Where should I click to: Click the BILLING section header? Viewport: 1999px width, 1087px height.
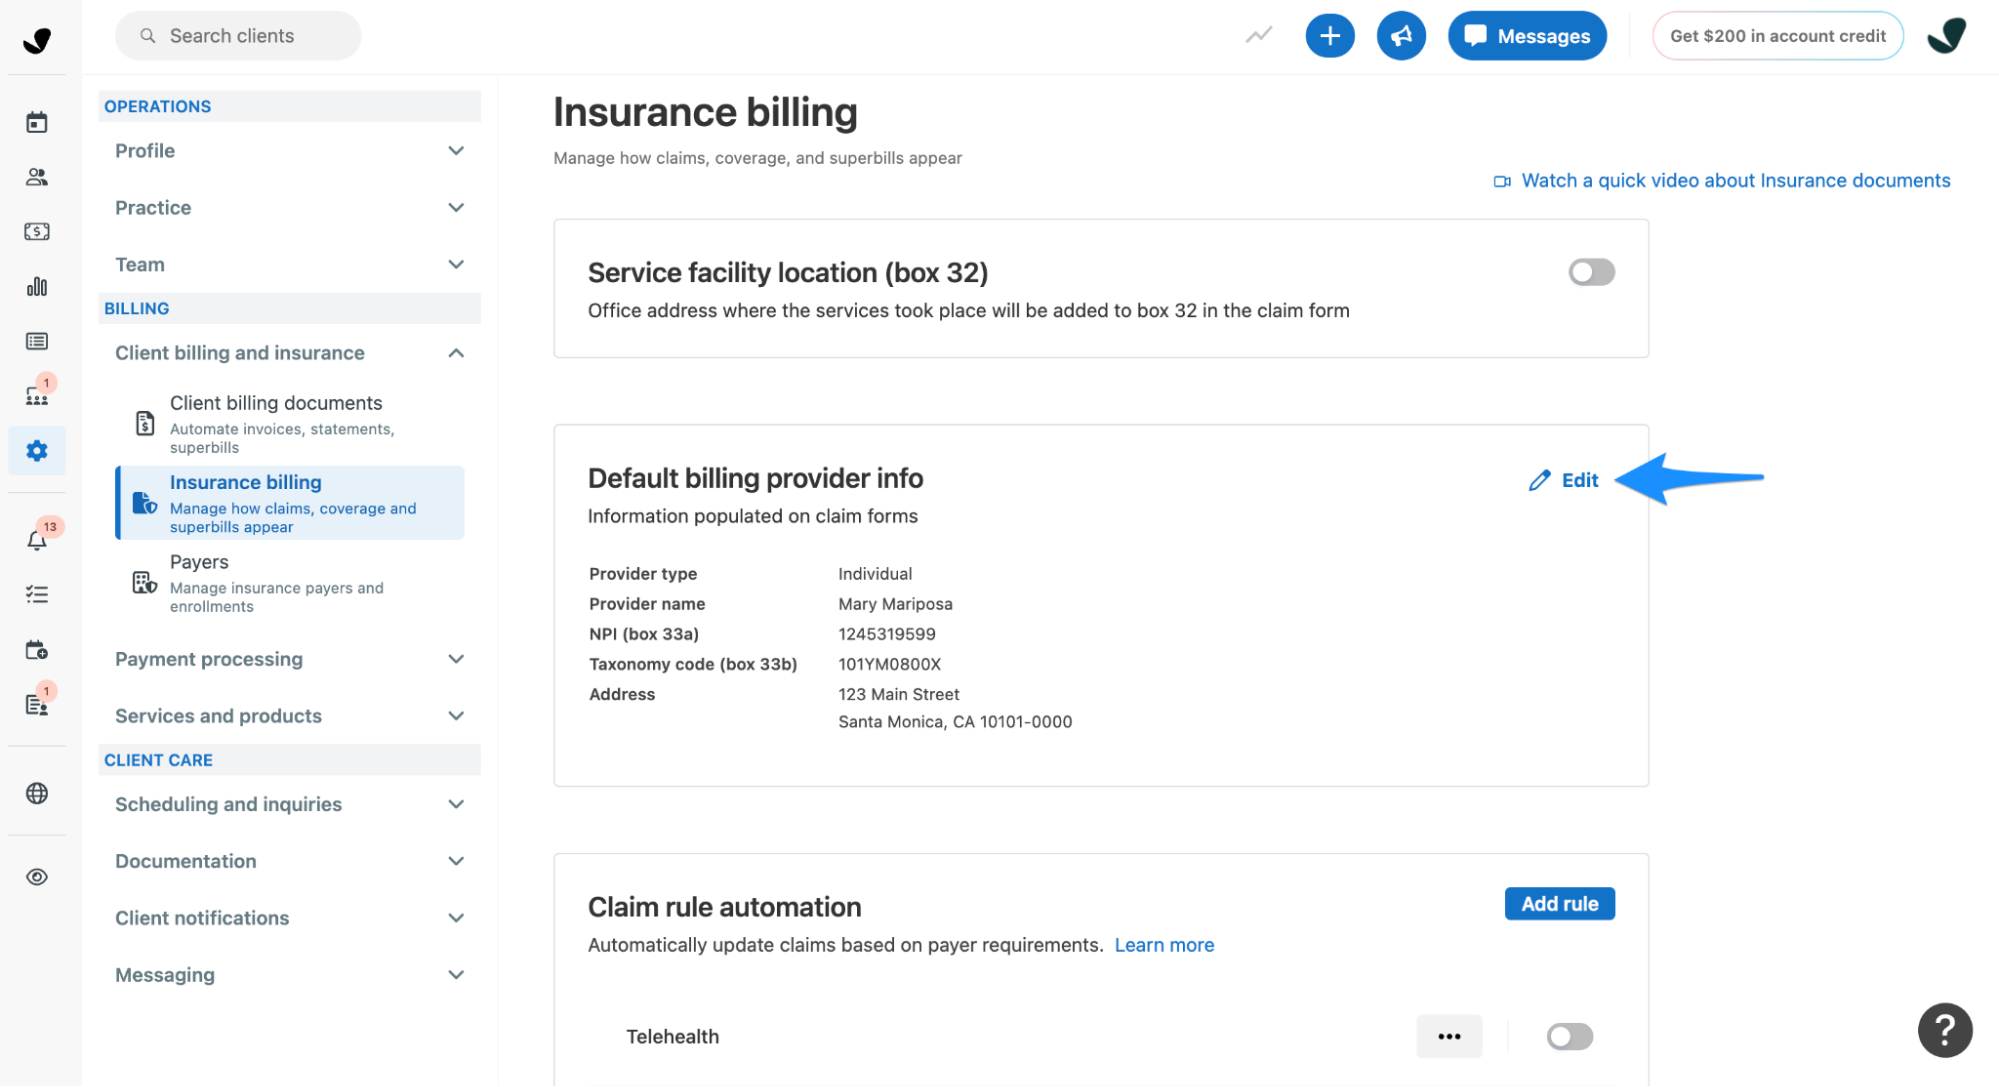[289, 309]
